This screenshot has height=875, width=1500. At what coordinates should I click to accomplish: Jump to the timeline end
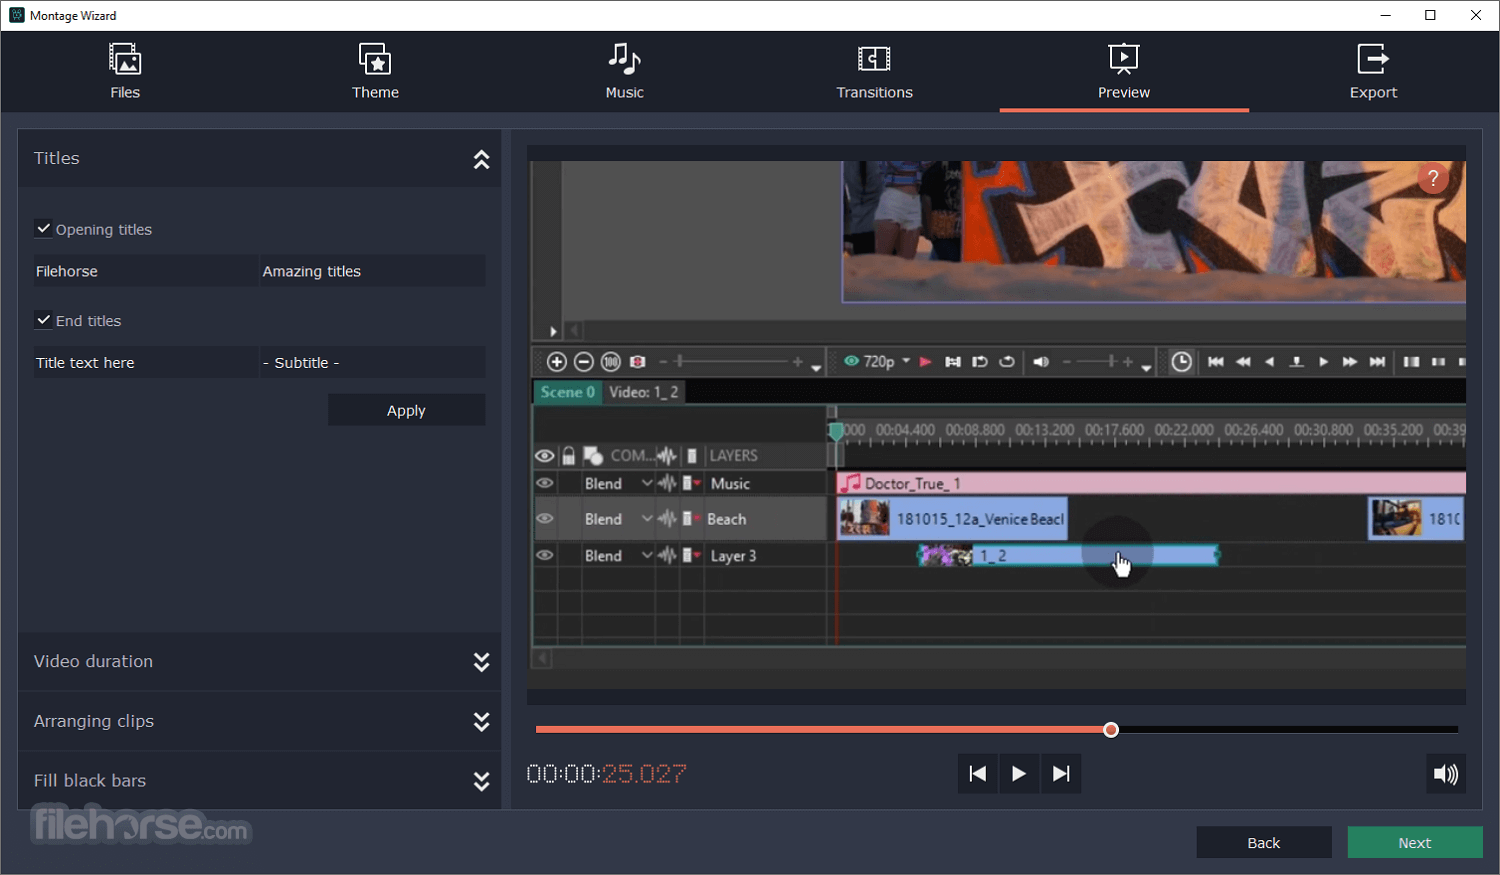tap(1377, 362)
